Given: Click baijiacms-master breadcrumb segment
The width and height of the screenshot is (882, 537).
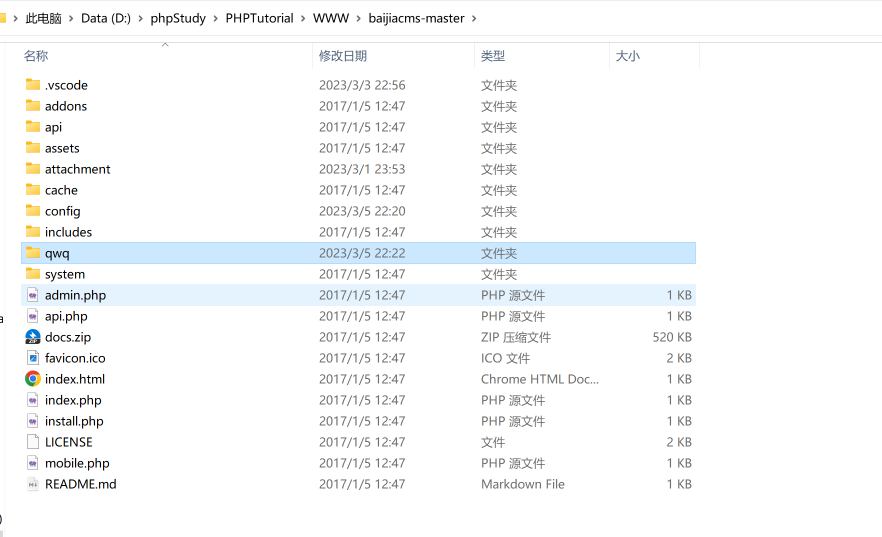Looking at the screenshot, I should (416, 18).
